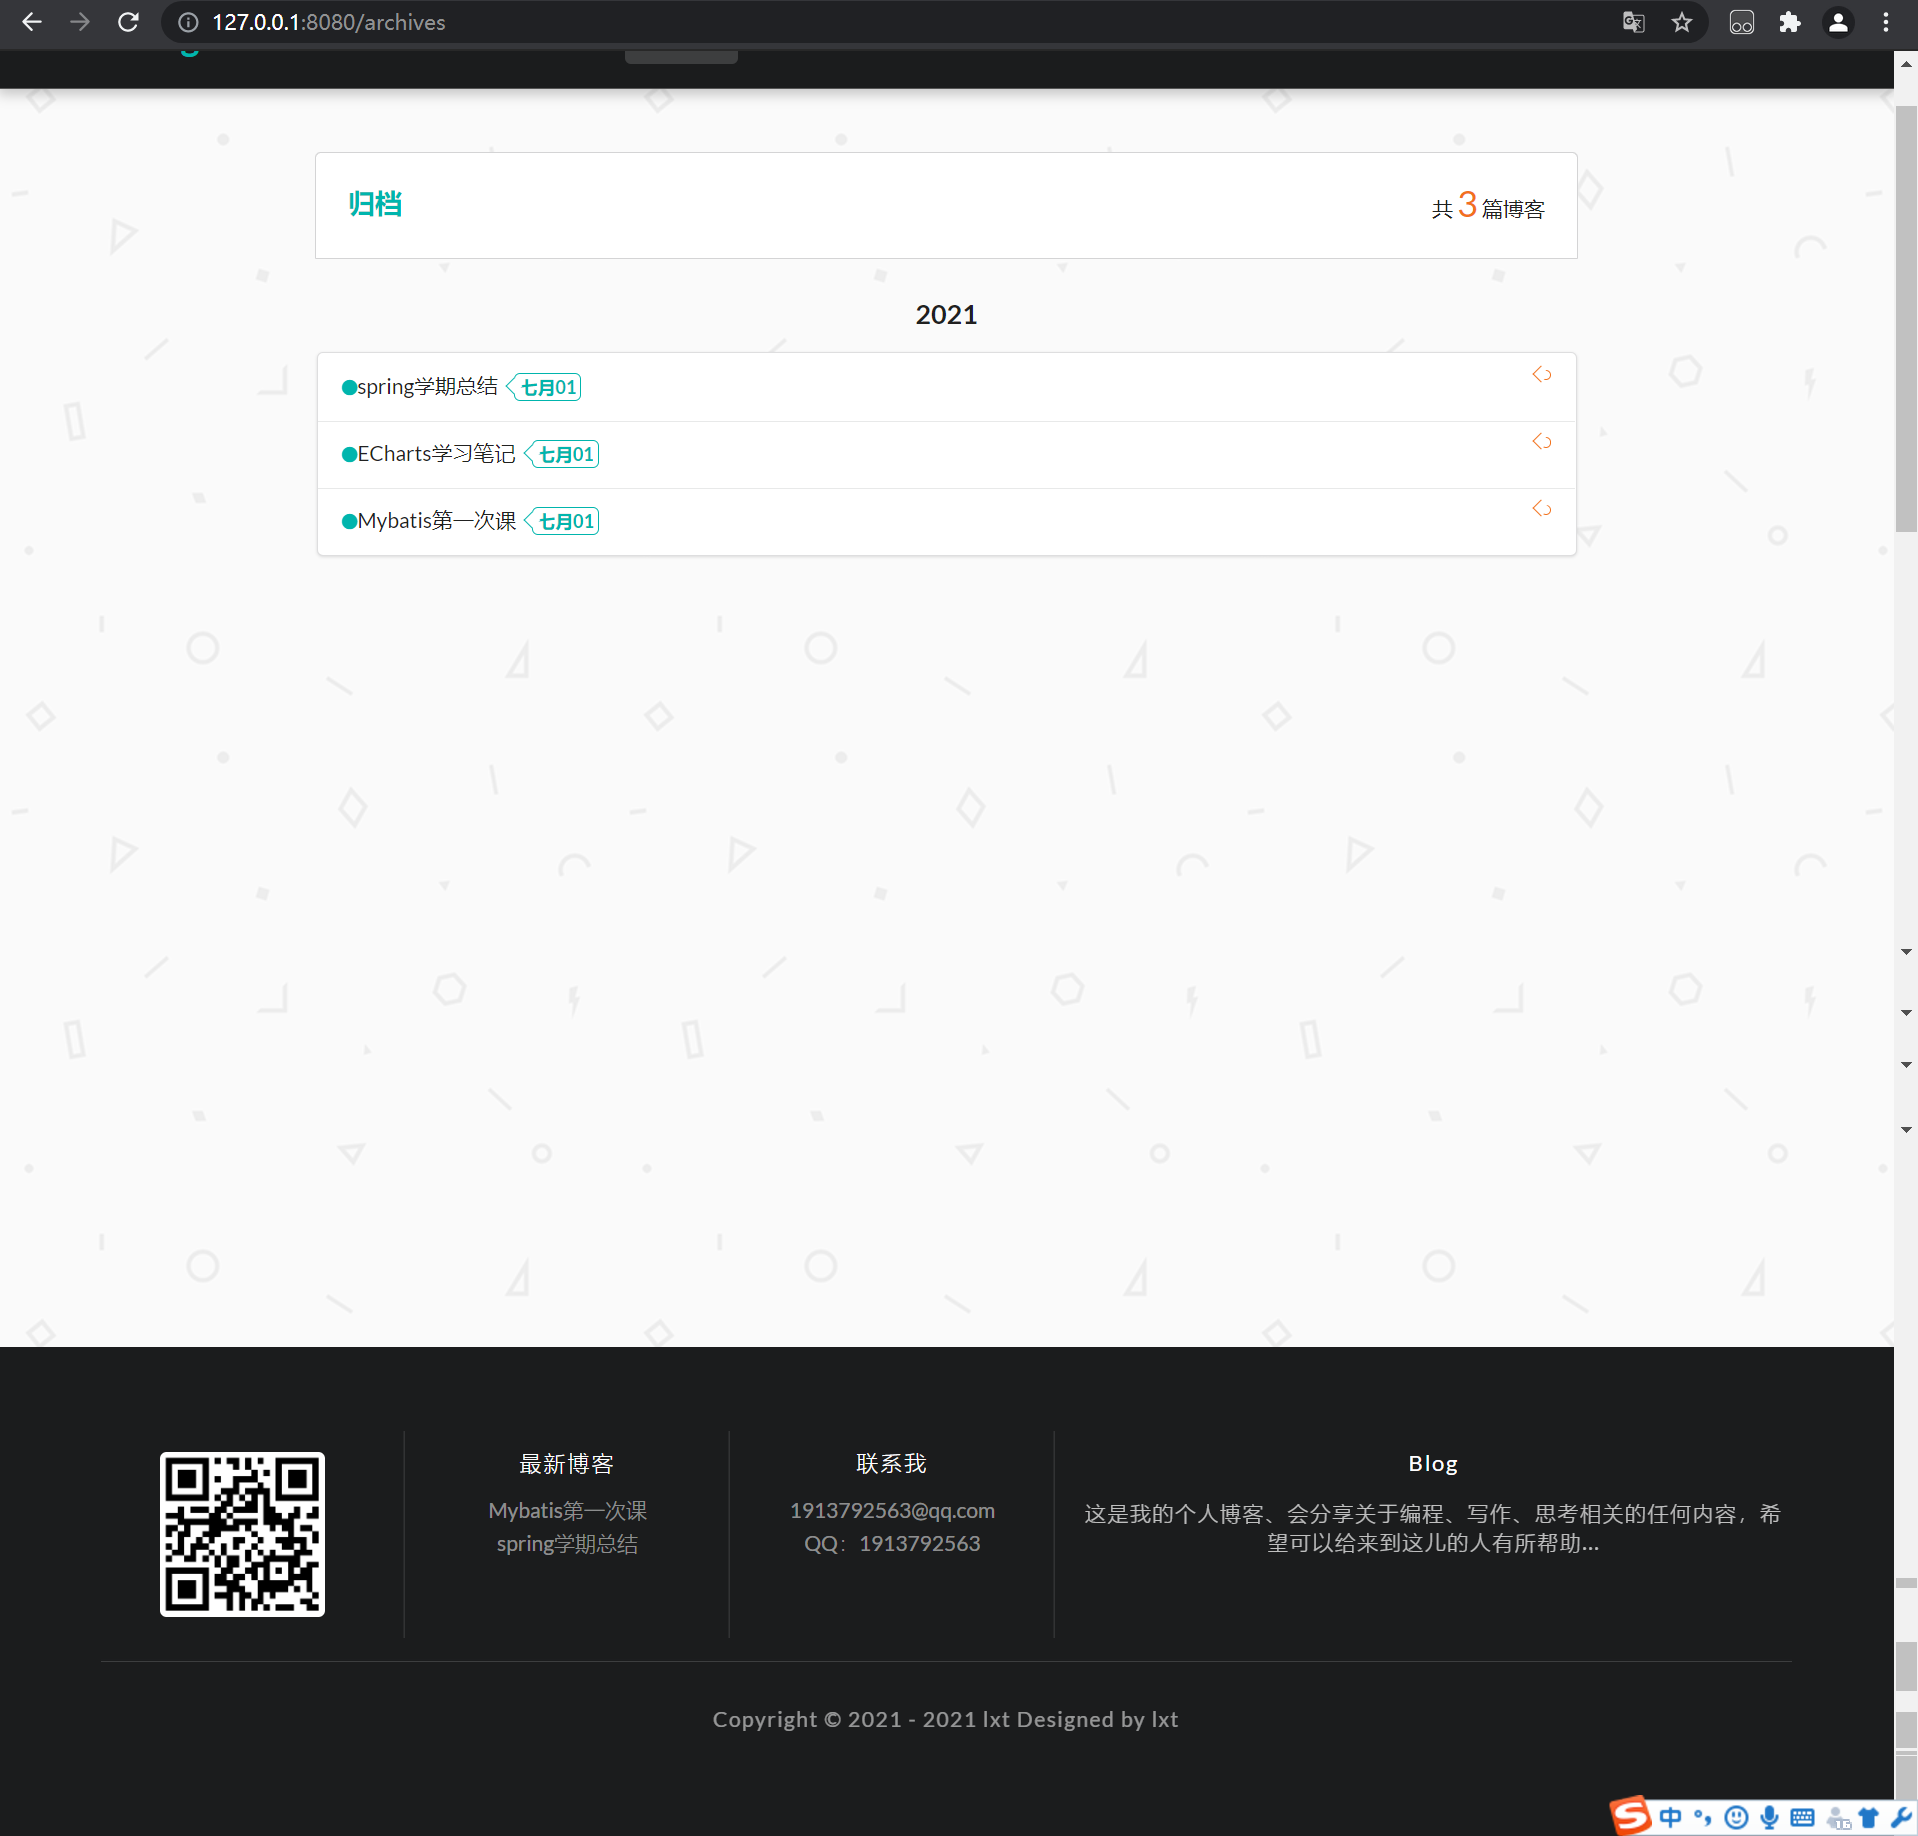Click the scrollbar up arrow
Image resolution: width=1918 pixels, height=1836 pixels.
pyautogui.click(x=1906, y=64)
